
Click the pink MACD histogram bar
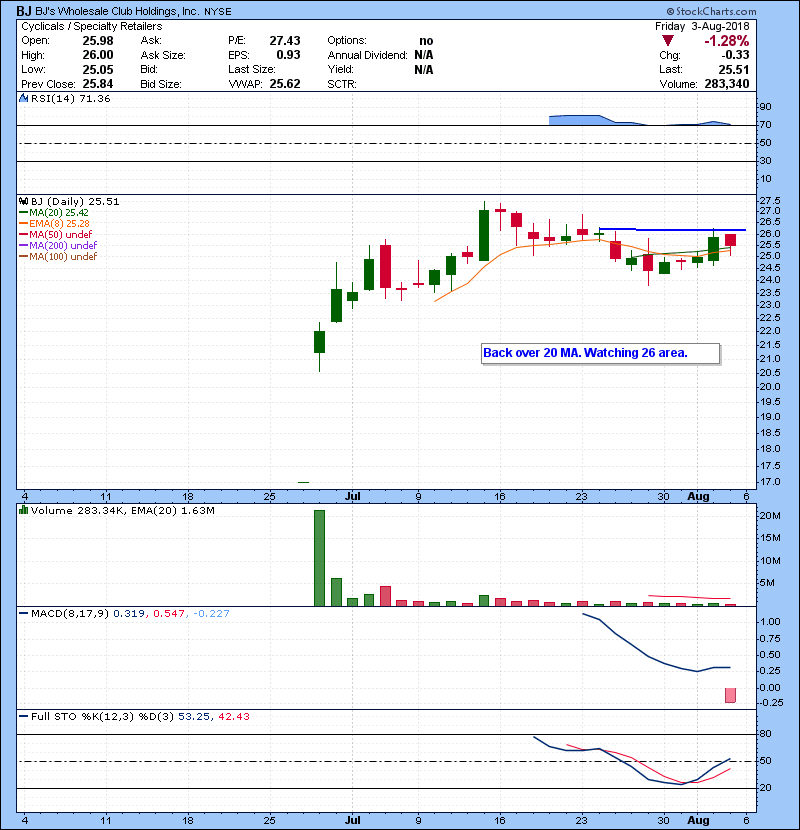click(x=730, y=695)
